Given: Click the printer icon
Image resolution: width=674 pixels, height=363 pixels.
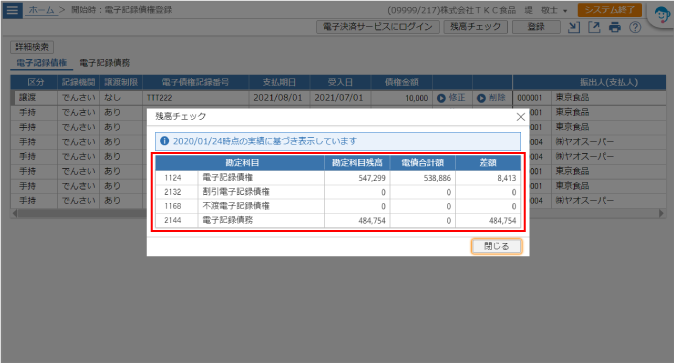Looking at the screenshot, I should (x=615, y=27).
